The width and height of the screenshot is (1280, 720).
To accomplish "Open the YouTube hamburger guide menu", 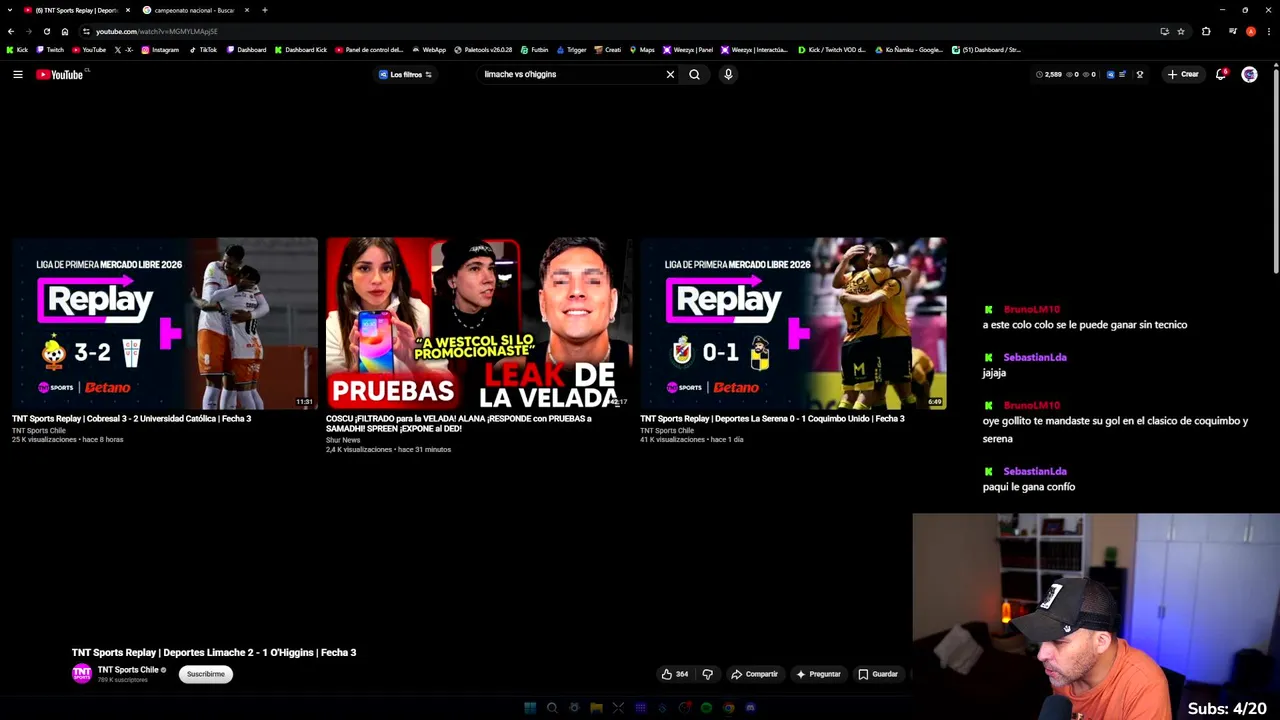I will point(18,74).
